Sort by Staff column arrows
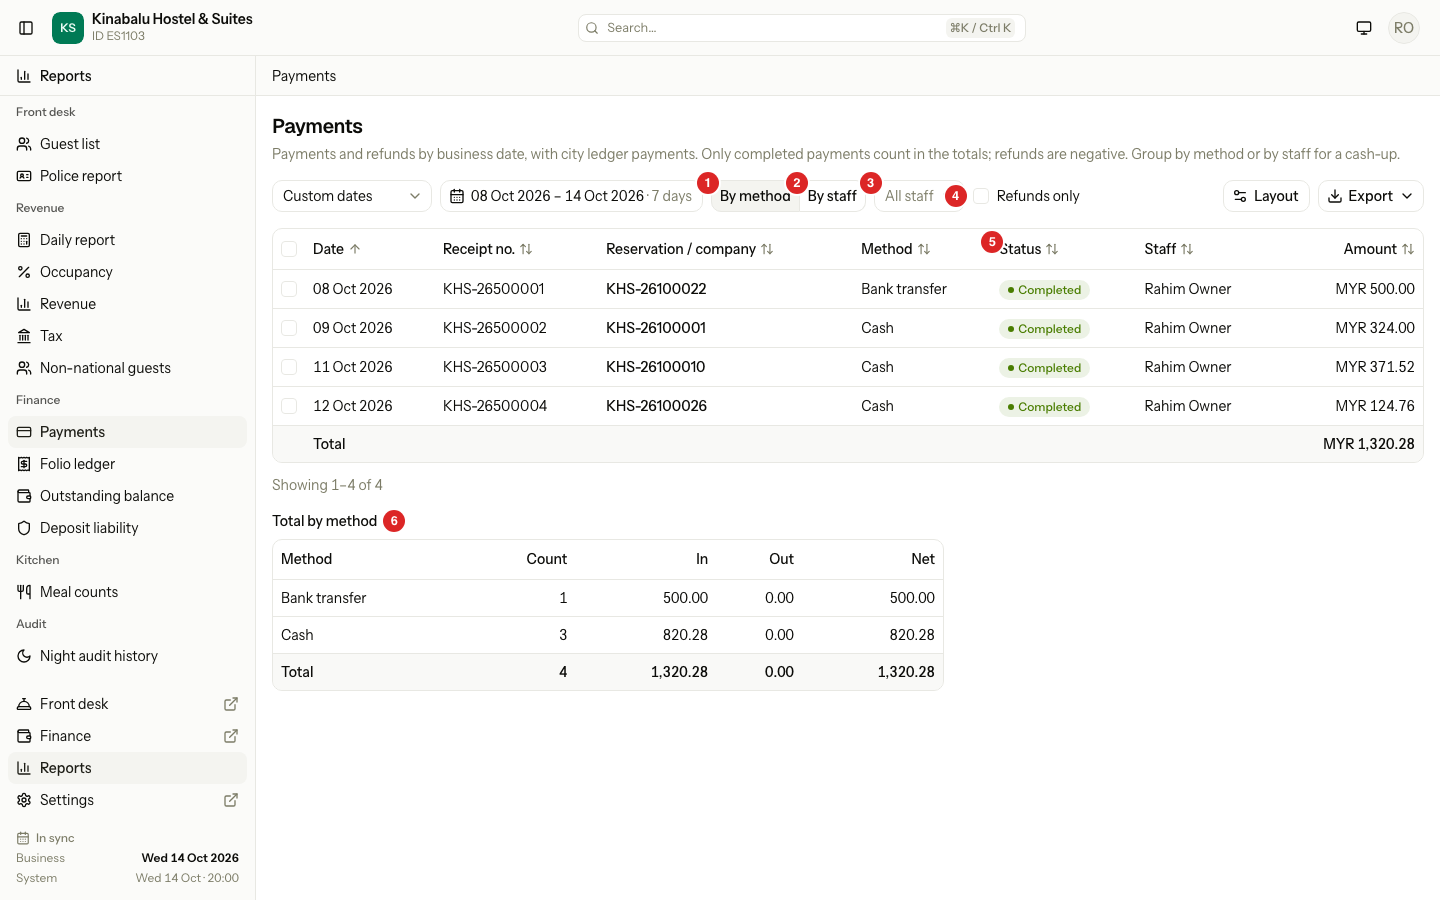 pos(1187,249)
